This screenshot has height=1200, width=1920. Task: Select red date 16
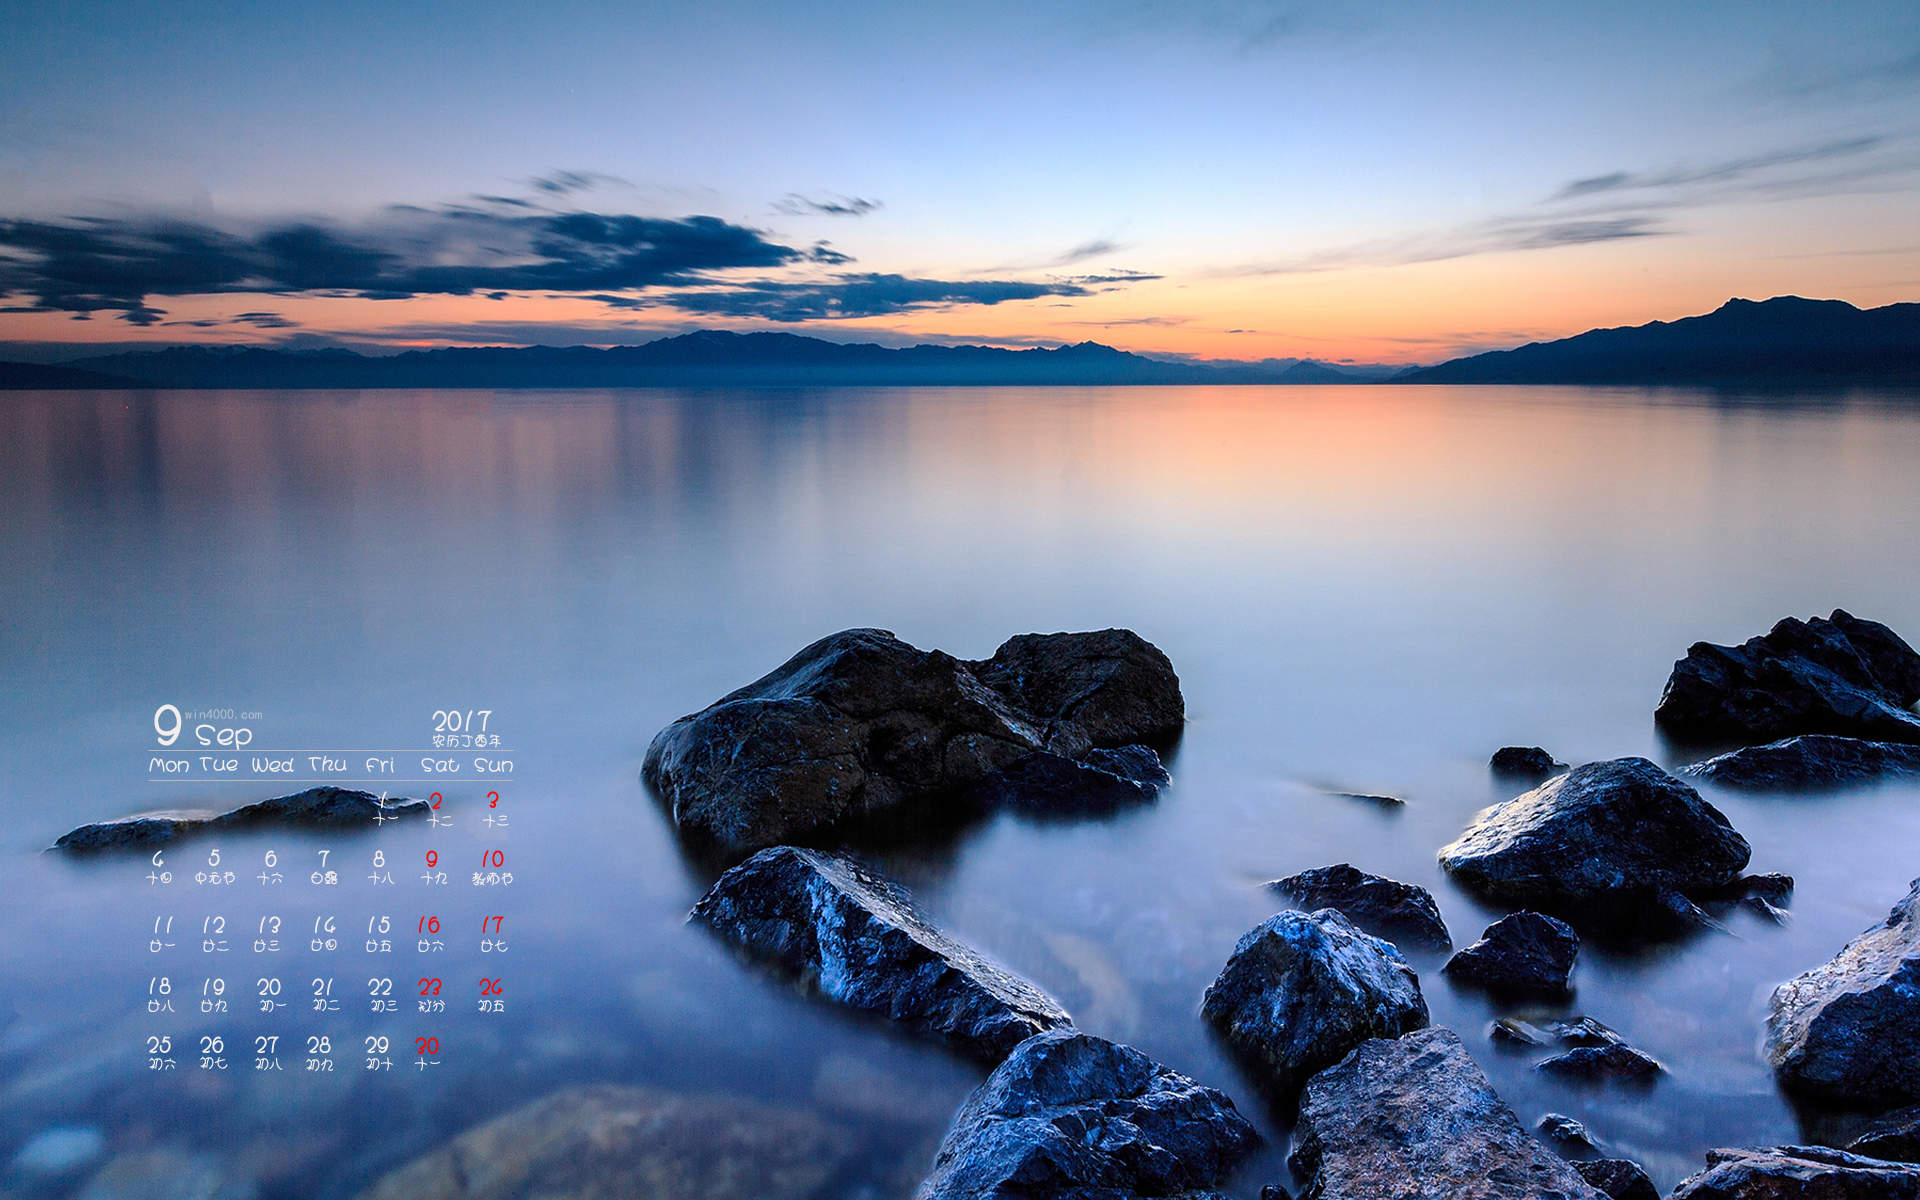coord(428,925)
